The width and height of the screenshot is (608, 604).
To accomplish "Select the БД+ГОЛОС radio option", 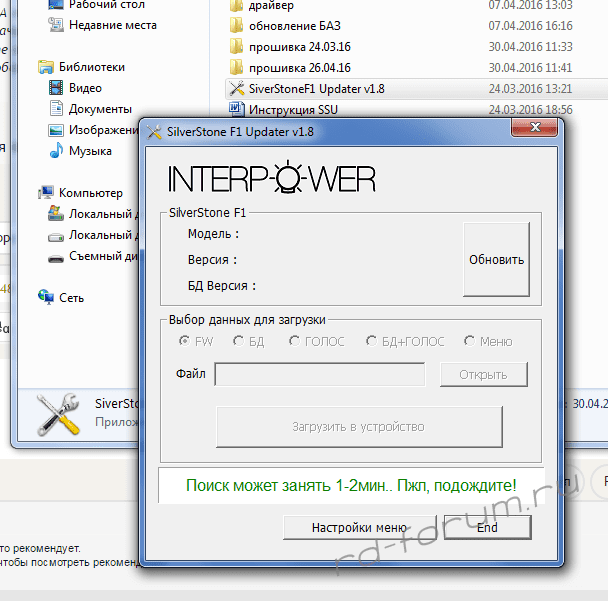I will [x=372, y=342].
